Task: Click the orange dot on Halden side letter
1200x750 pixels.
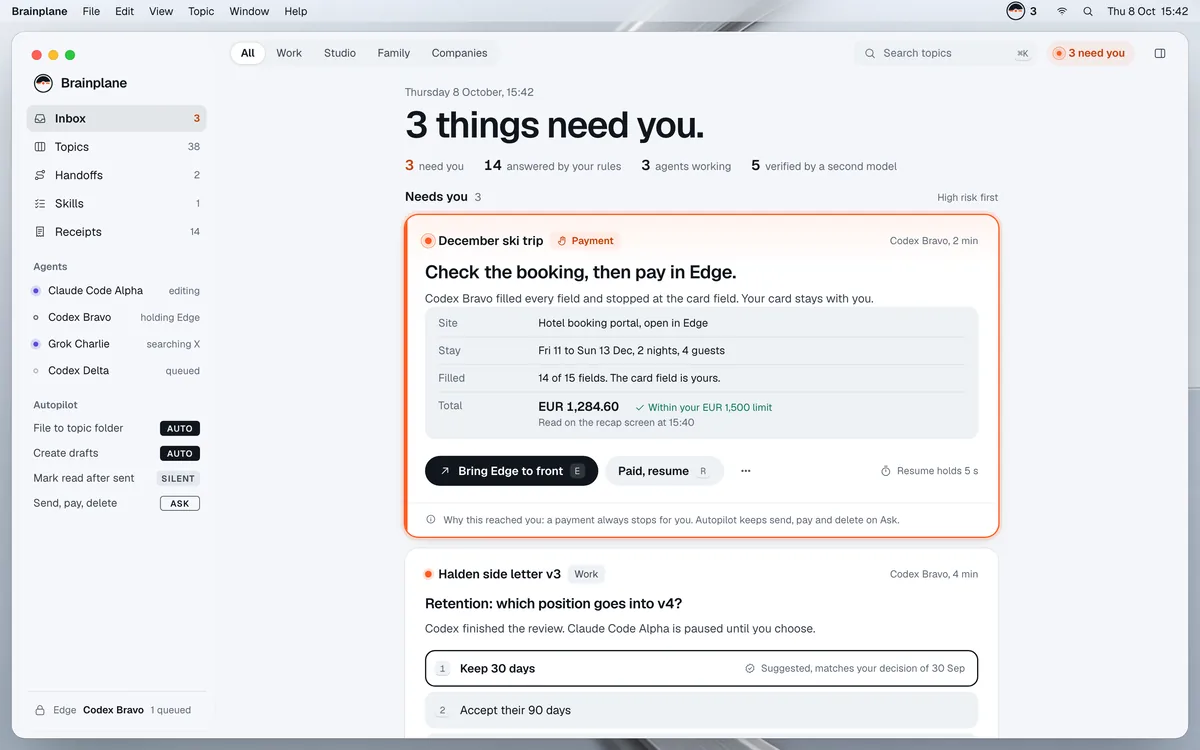Action: tap(428, 574)
